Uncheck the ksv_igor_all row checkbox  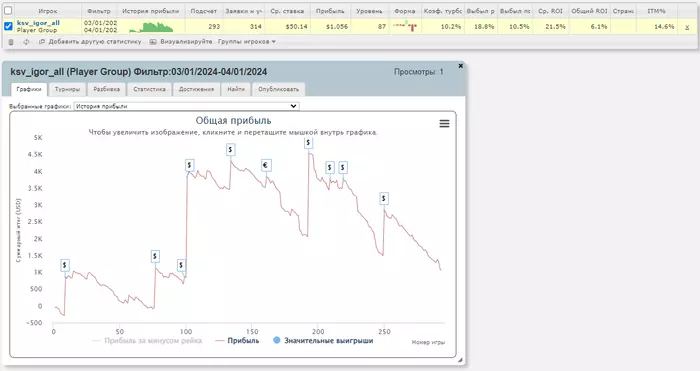8,26
